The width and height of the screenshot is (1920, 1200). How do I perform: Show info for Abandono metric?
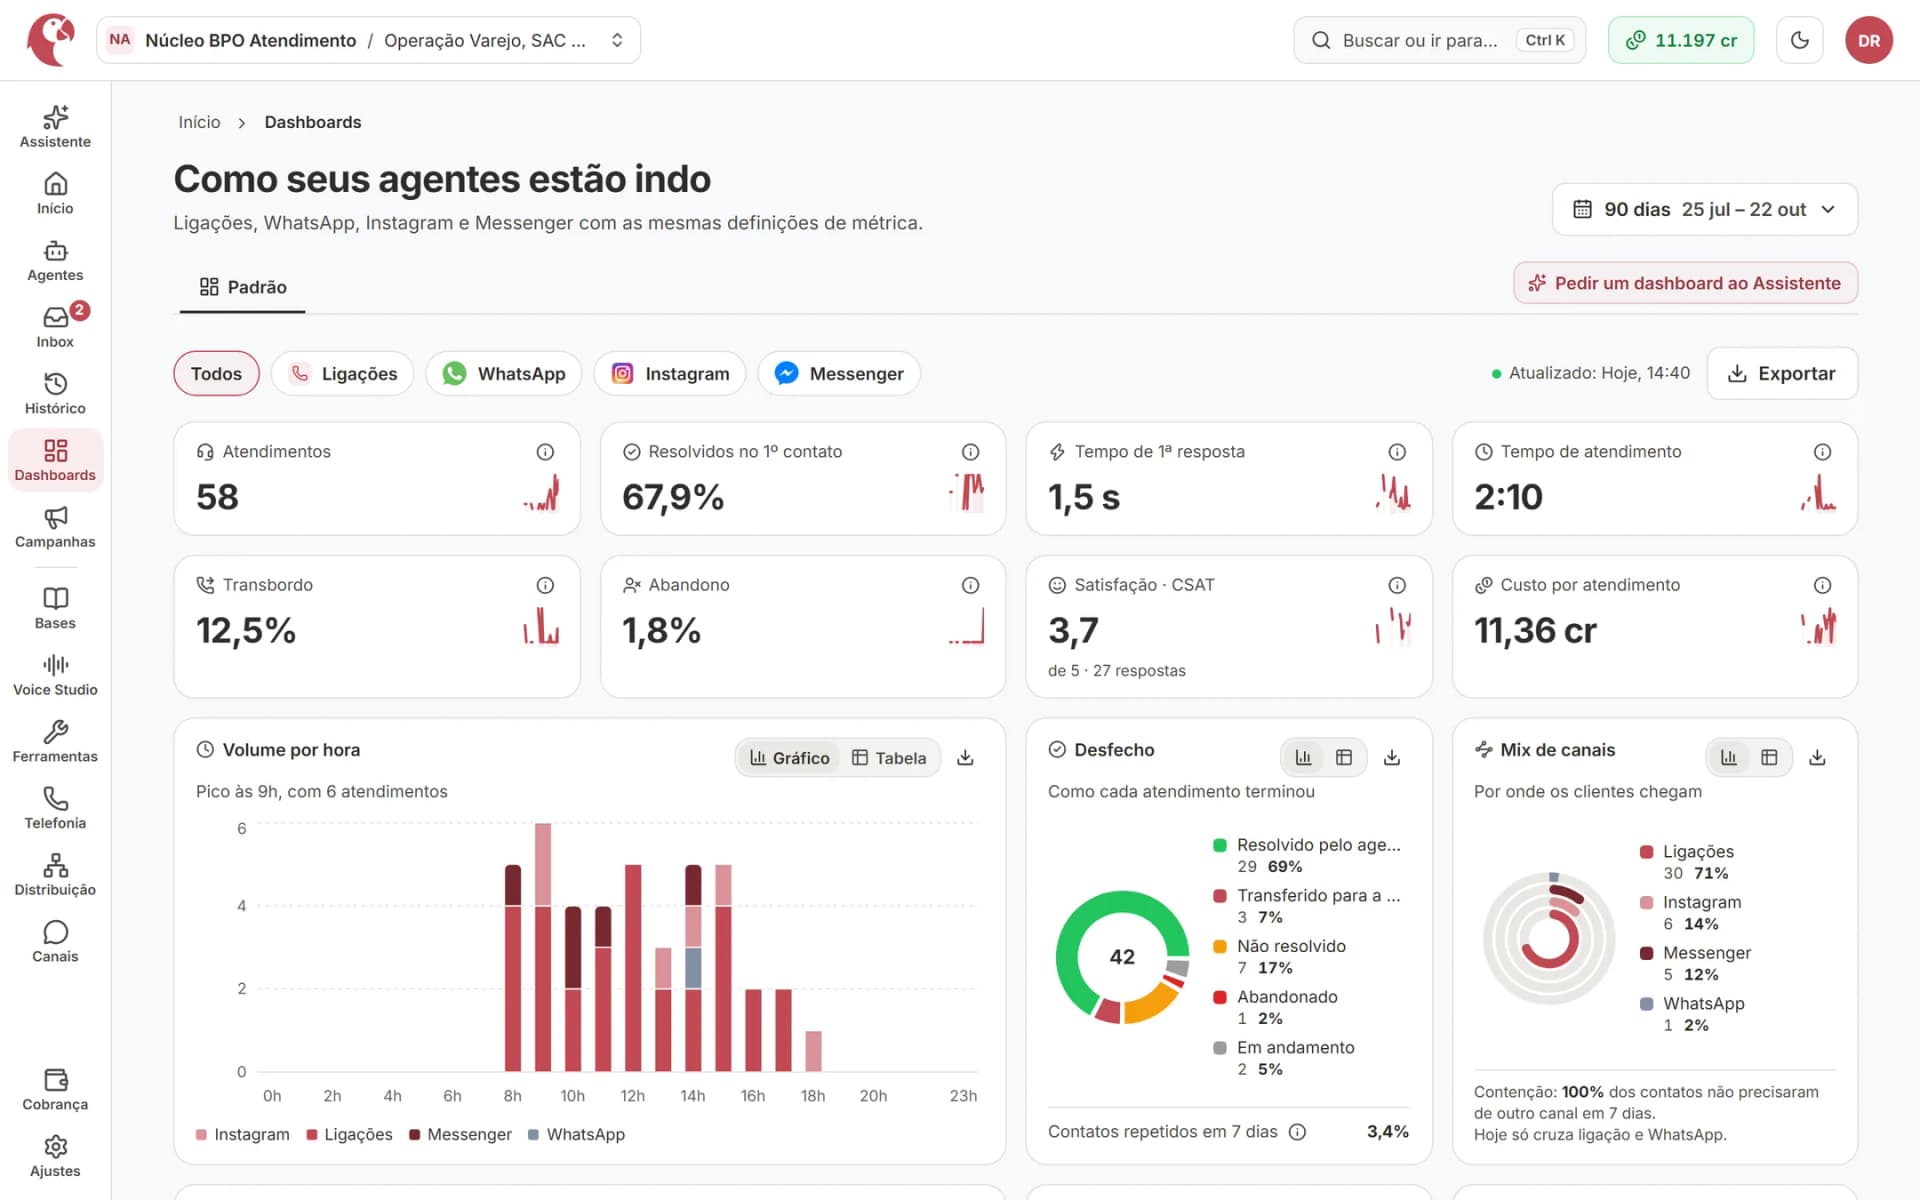(970, 585)
